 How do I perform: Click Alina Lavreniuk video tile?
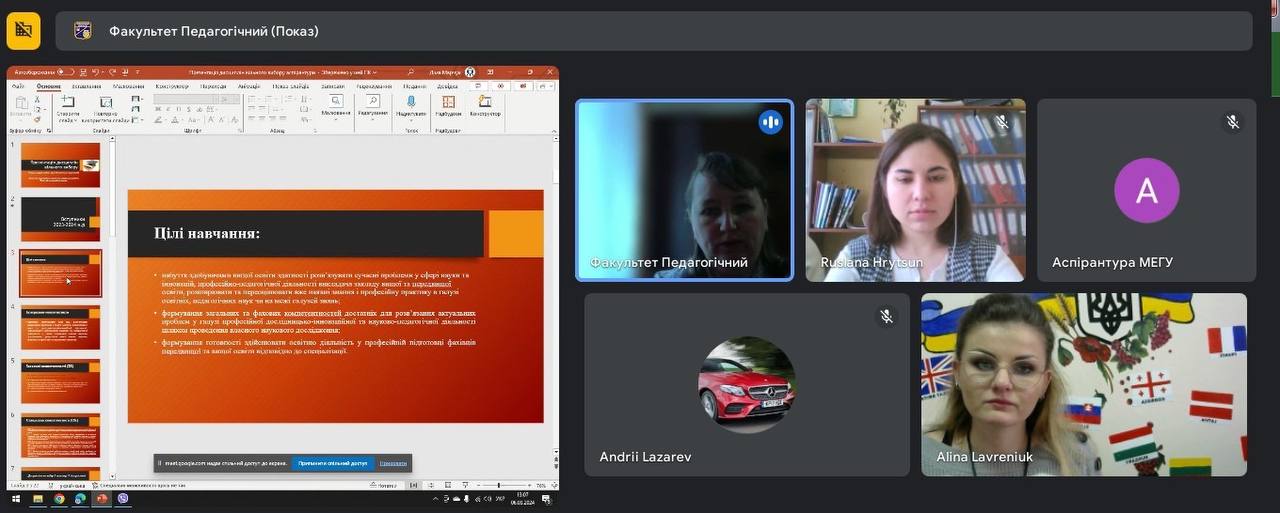1084,384
